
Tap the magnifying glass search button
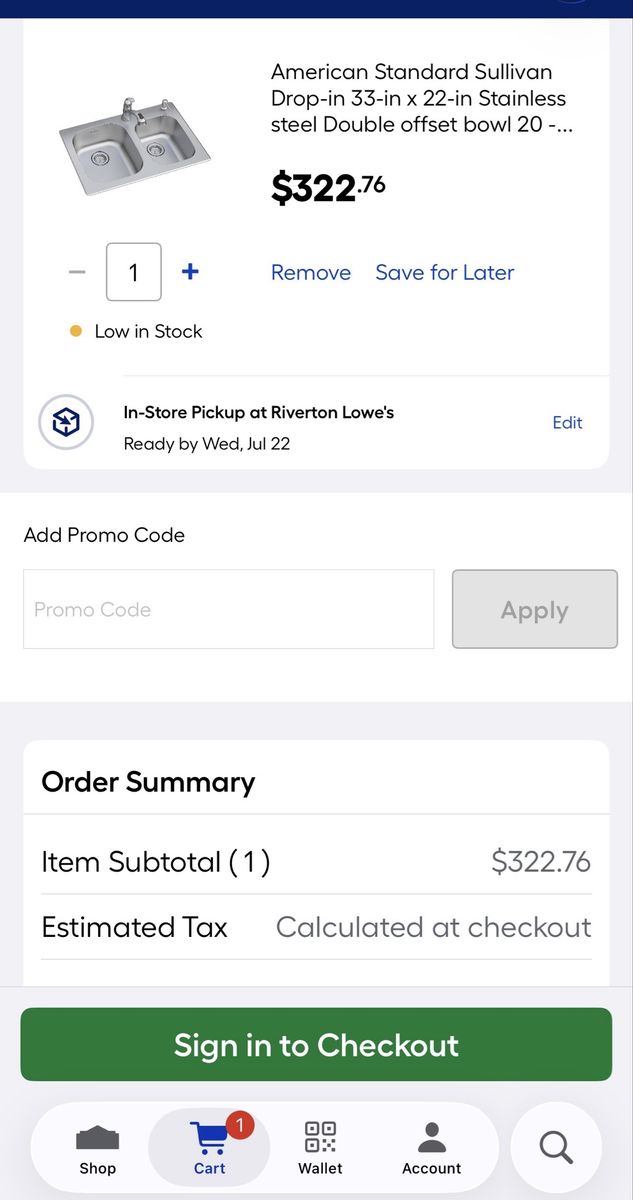[x=556, y=1147]
